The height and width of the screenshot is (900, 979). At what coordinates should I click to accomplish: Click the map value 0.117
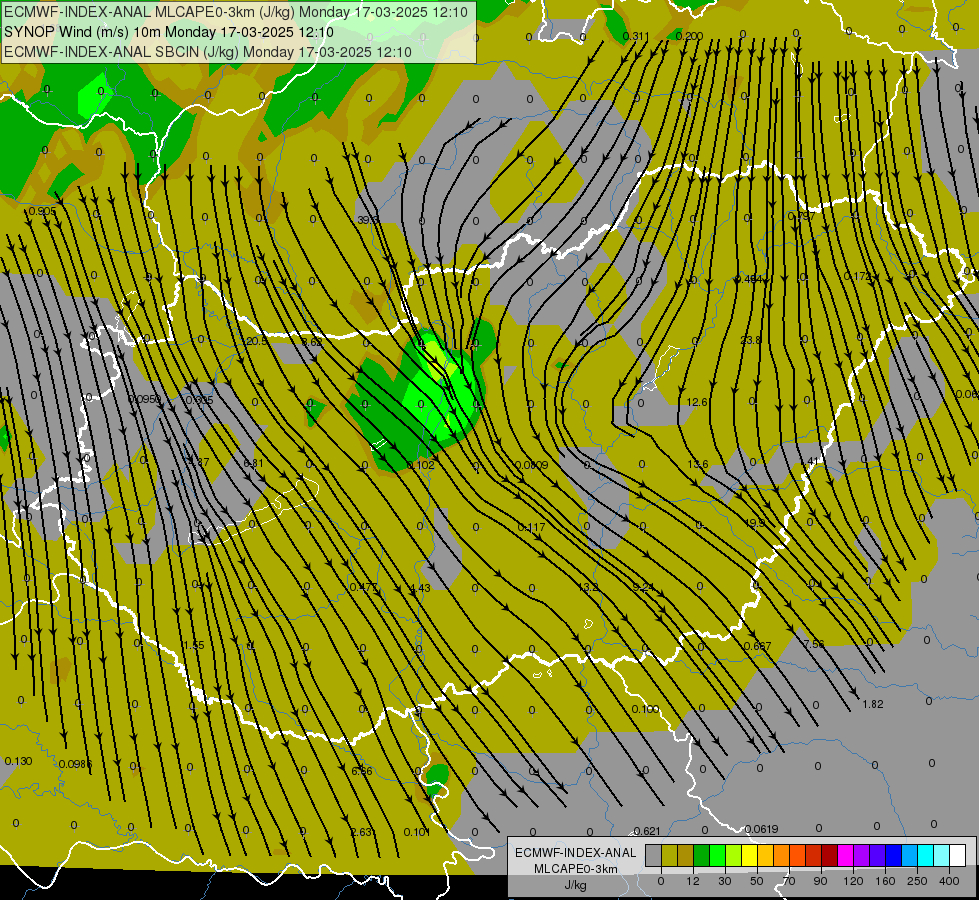[531, 528]
